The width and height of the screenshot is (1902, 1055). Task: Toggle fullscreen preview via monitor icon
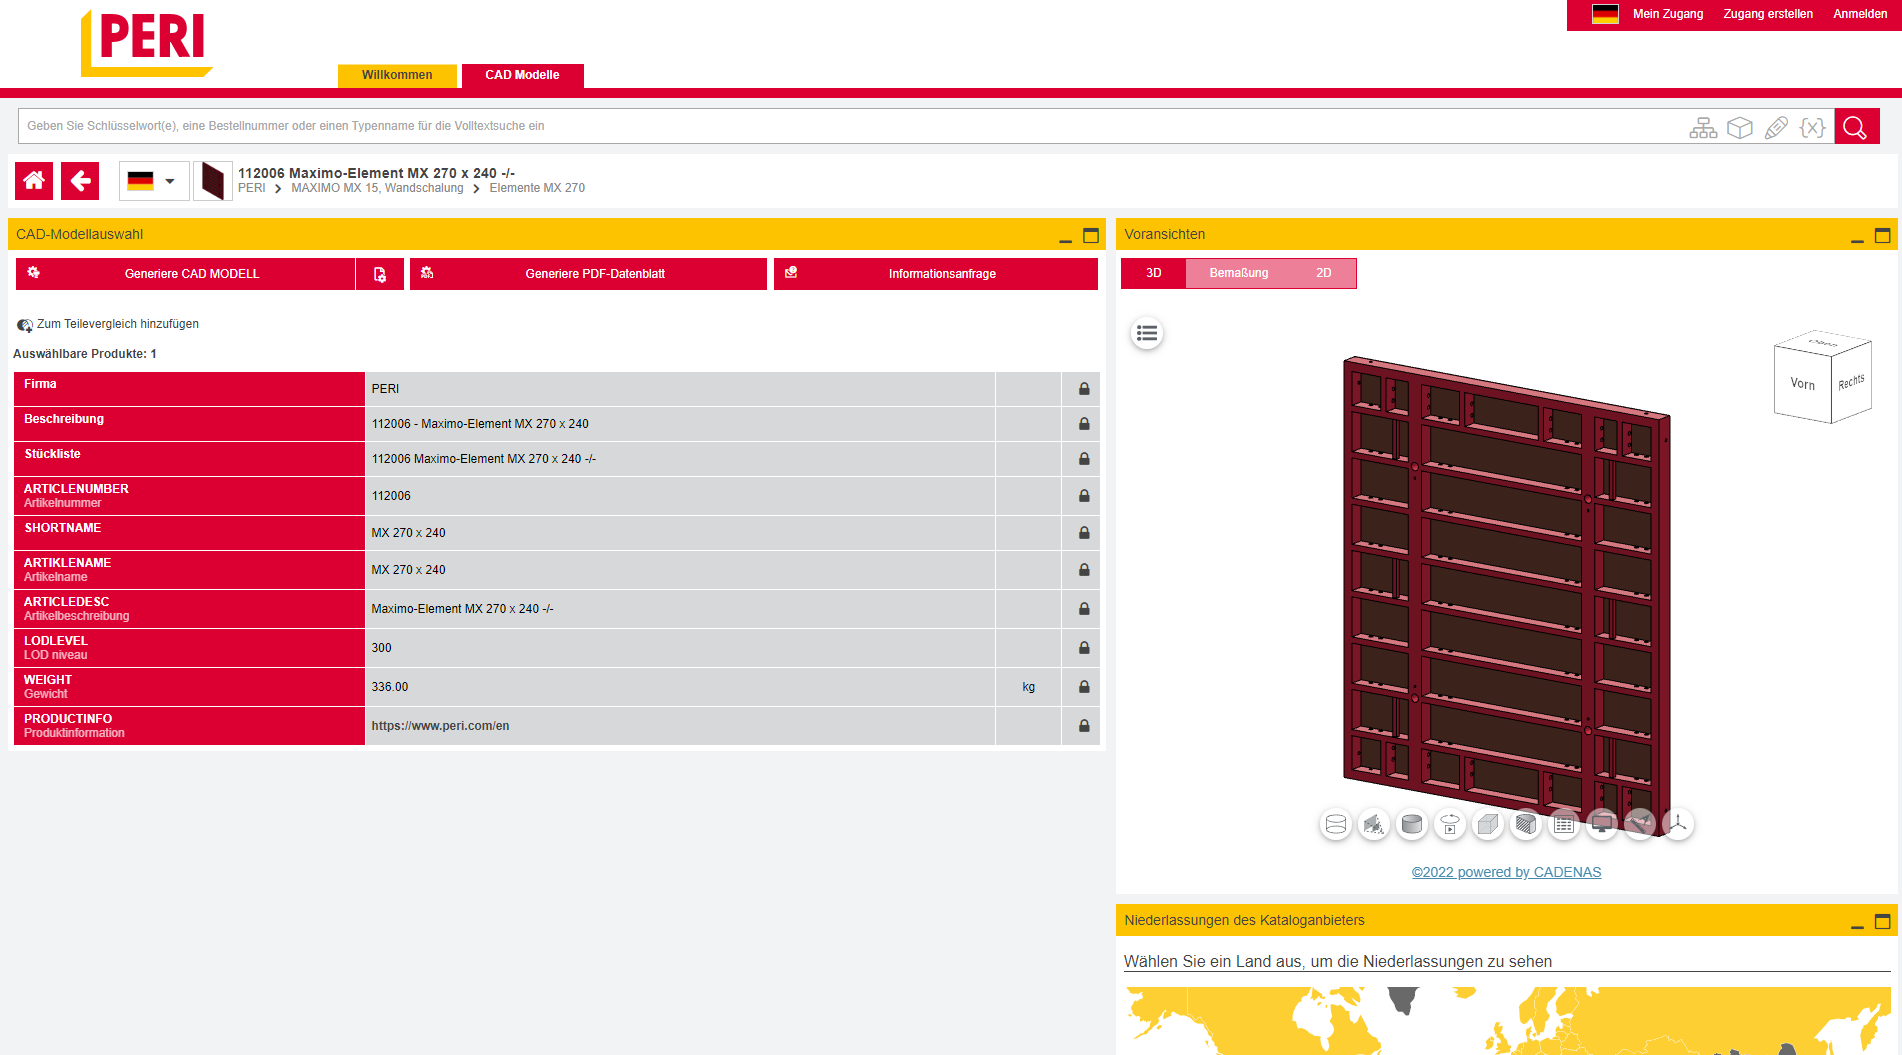(1601, 824)
